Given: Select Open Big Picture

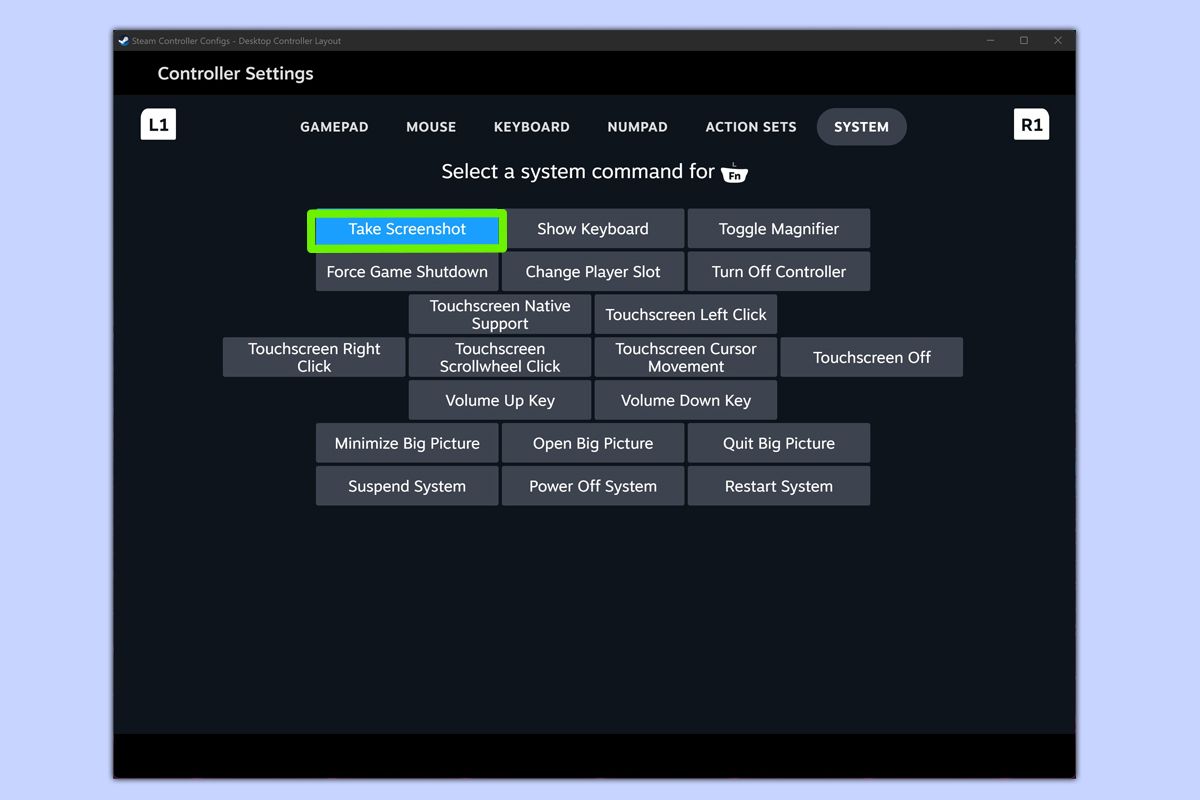Looking at the screenshot, I should [x=592, y=443].
